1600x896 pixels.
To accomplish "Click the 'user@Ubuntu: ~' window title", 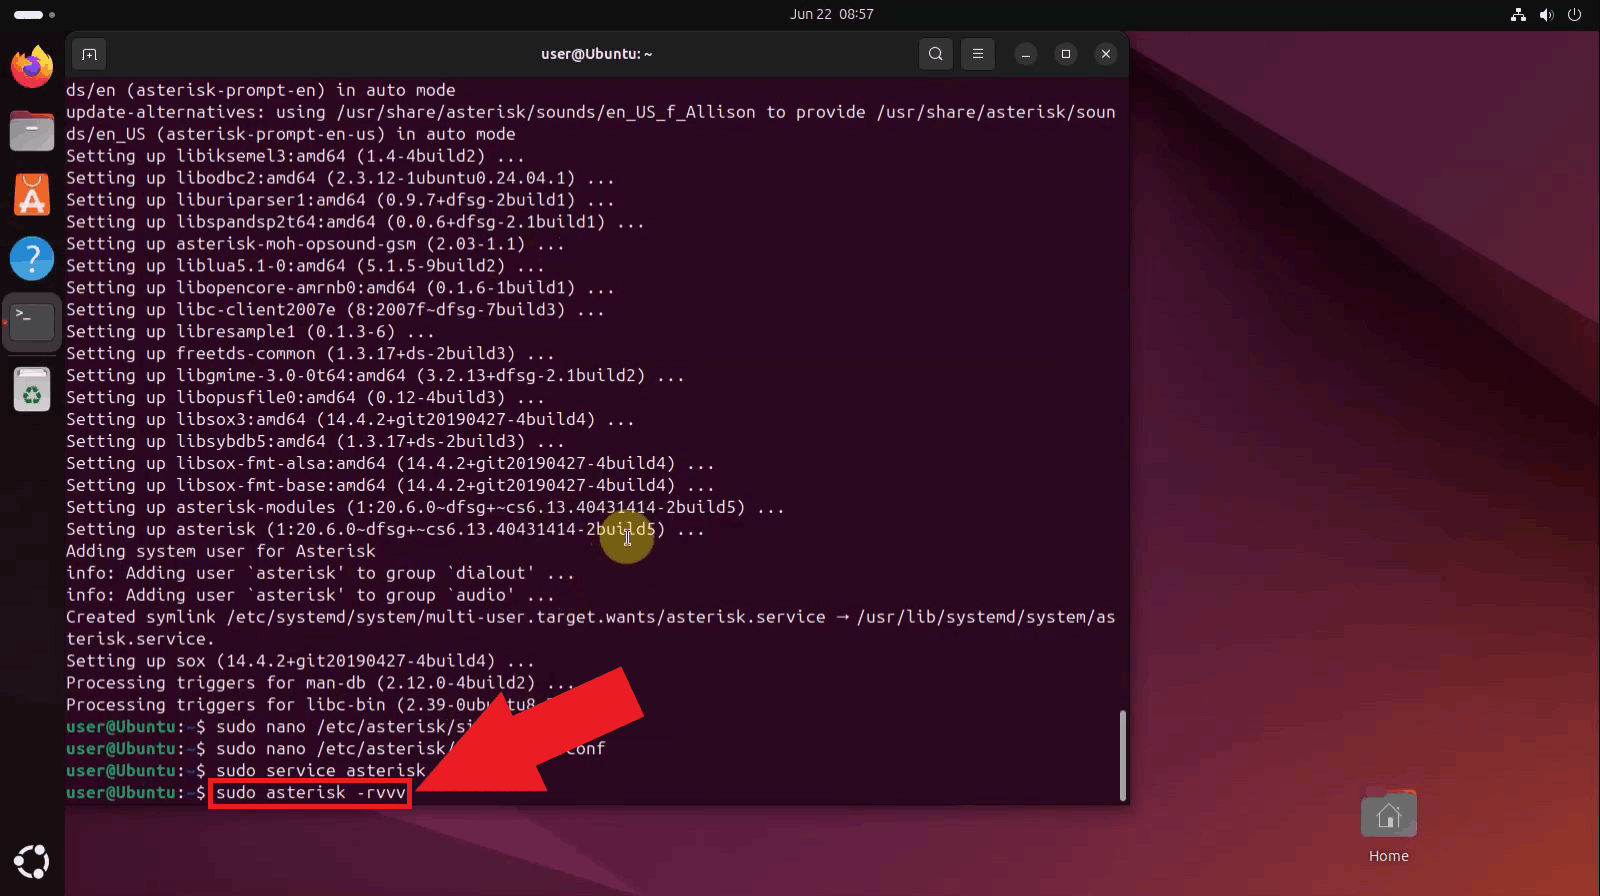I will pos(596,54).
